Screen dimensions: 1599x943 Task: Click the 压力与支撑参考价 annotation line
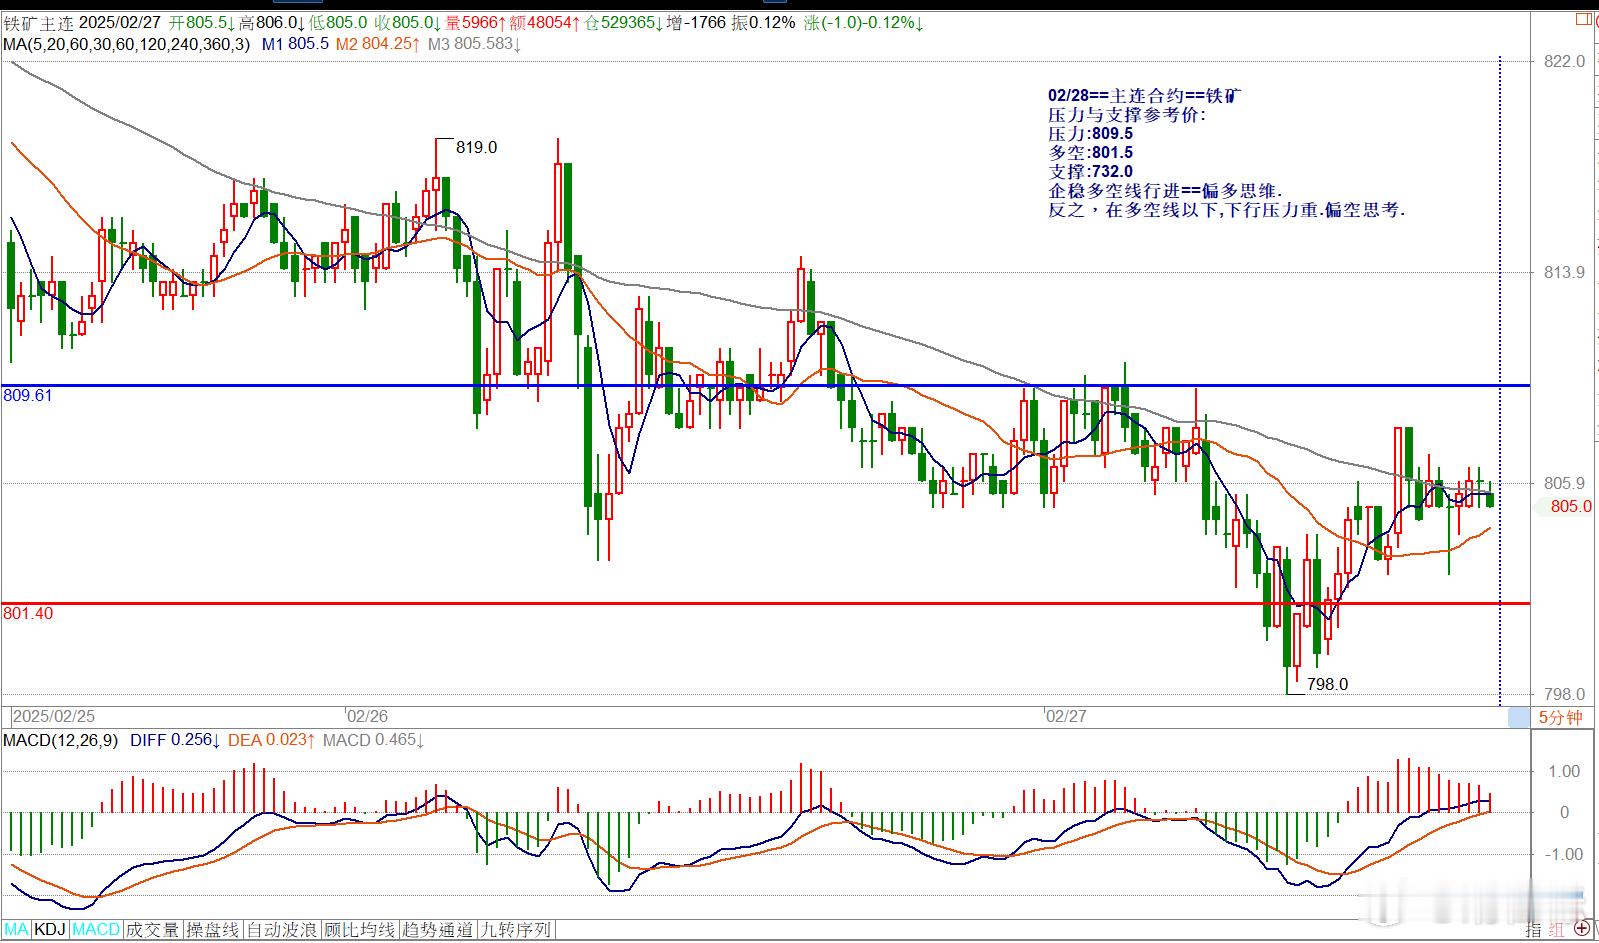(x=1127, y=115)
